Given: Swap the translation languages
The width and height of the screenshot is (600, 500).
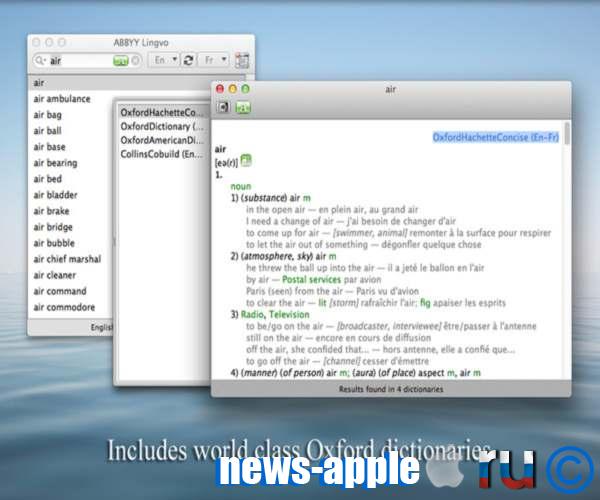Looking at the screenshot, I should click(188, 60).
